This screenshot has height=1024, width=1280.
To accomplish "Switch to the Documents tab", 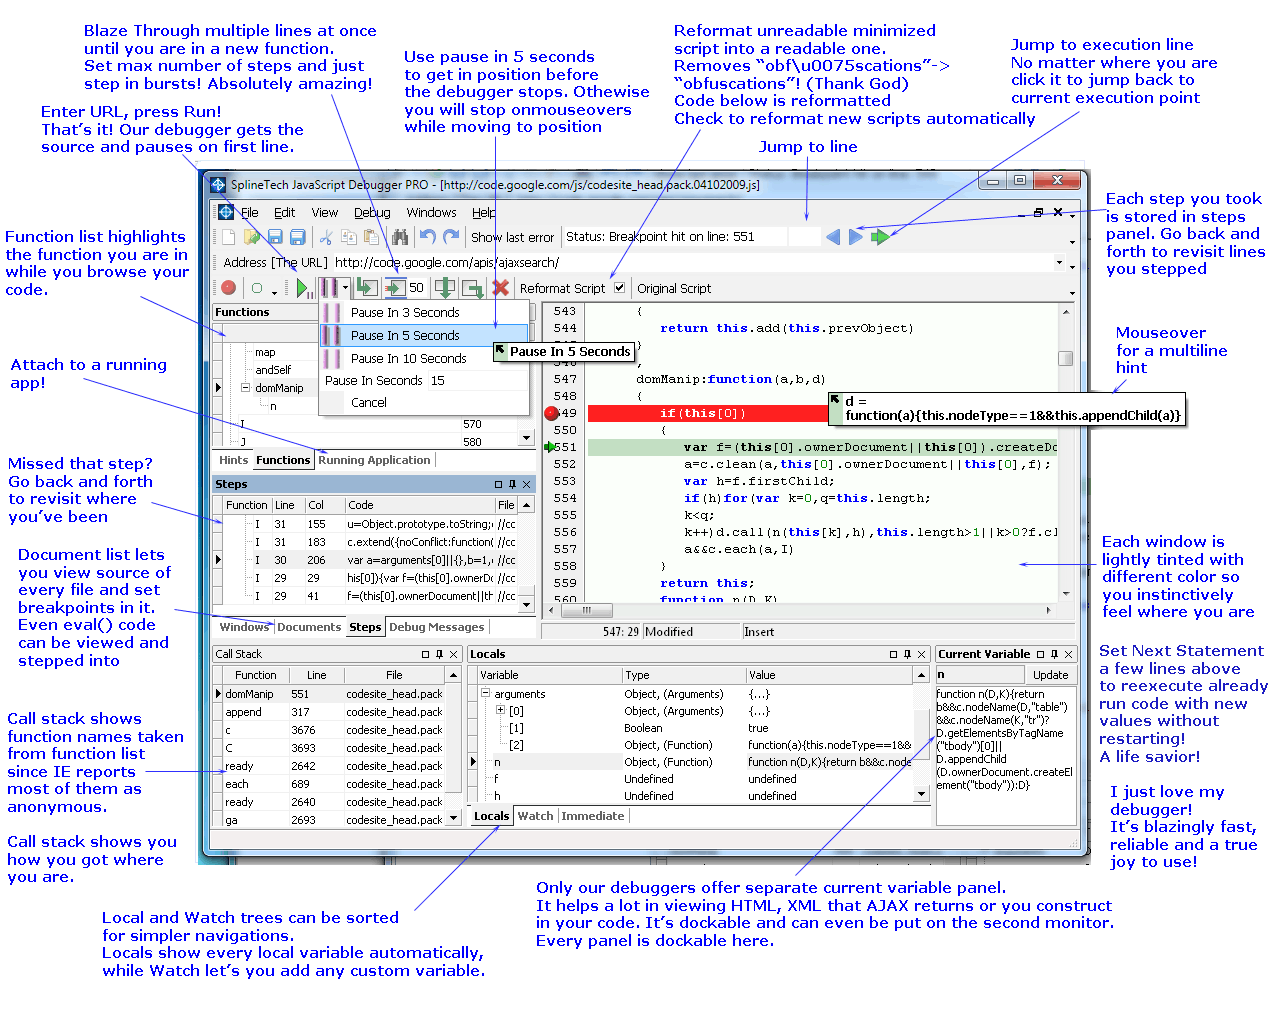I will point(309,627).
